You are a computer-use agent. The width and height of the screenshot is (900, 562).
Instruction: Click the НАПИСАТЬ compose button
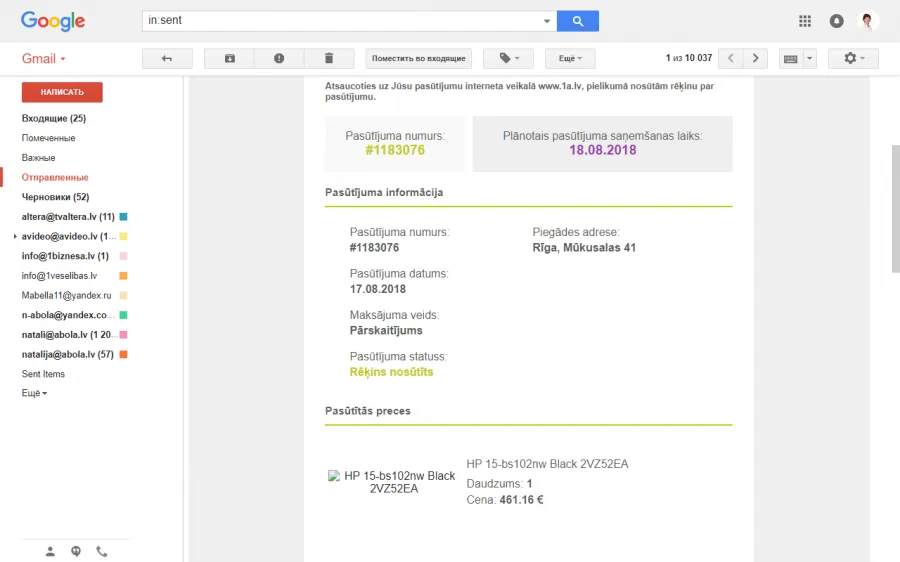(62, 92)
